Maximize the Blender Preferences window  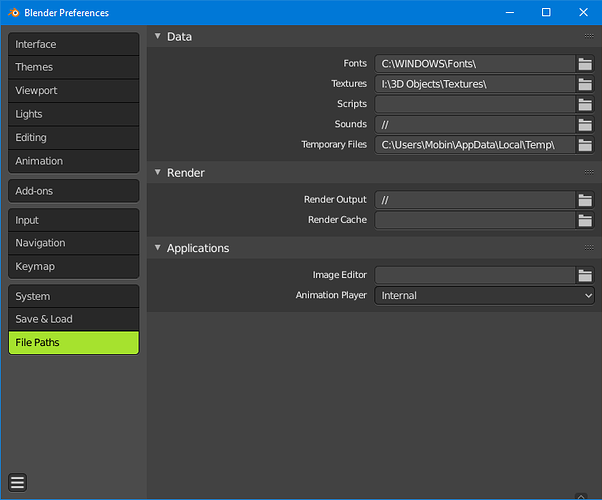546,13
